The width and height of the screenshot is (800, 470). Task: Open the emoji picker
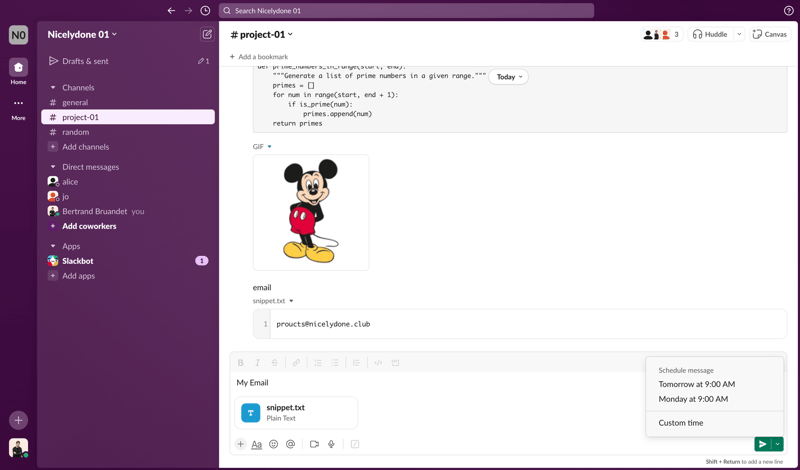(x=273, y=444)
